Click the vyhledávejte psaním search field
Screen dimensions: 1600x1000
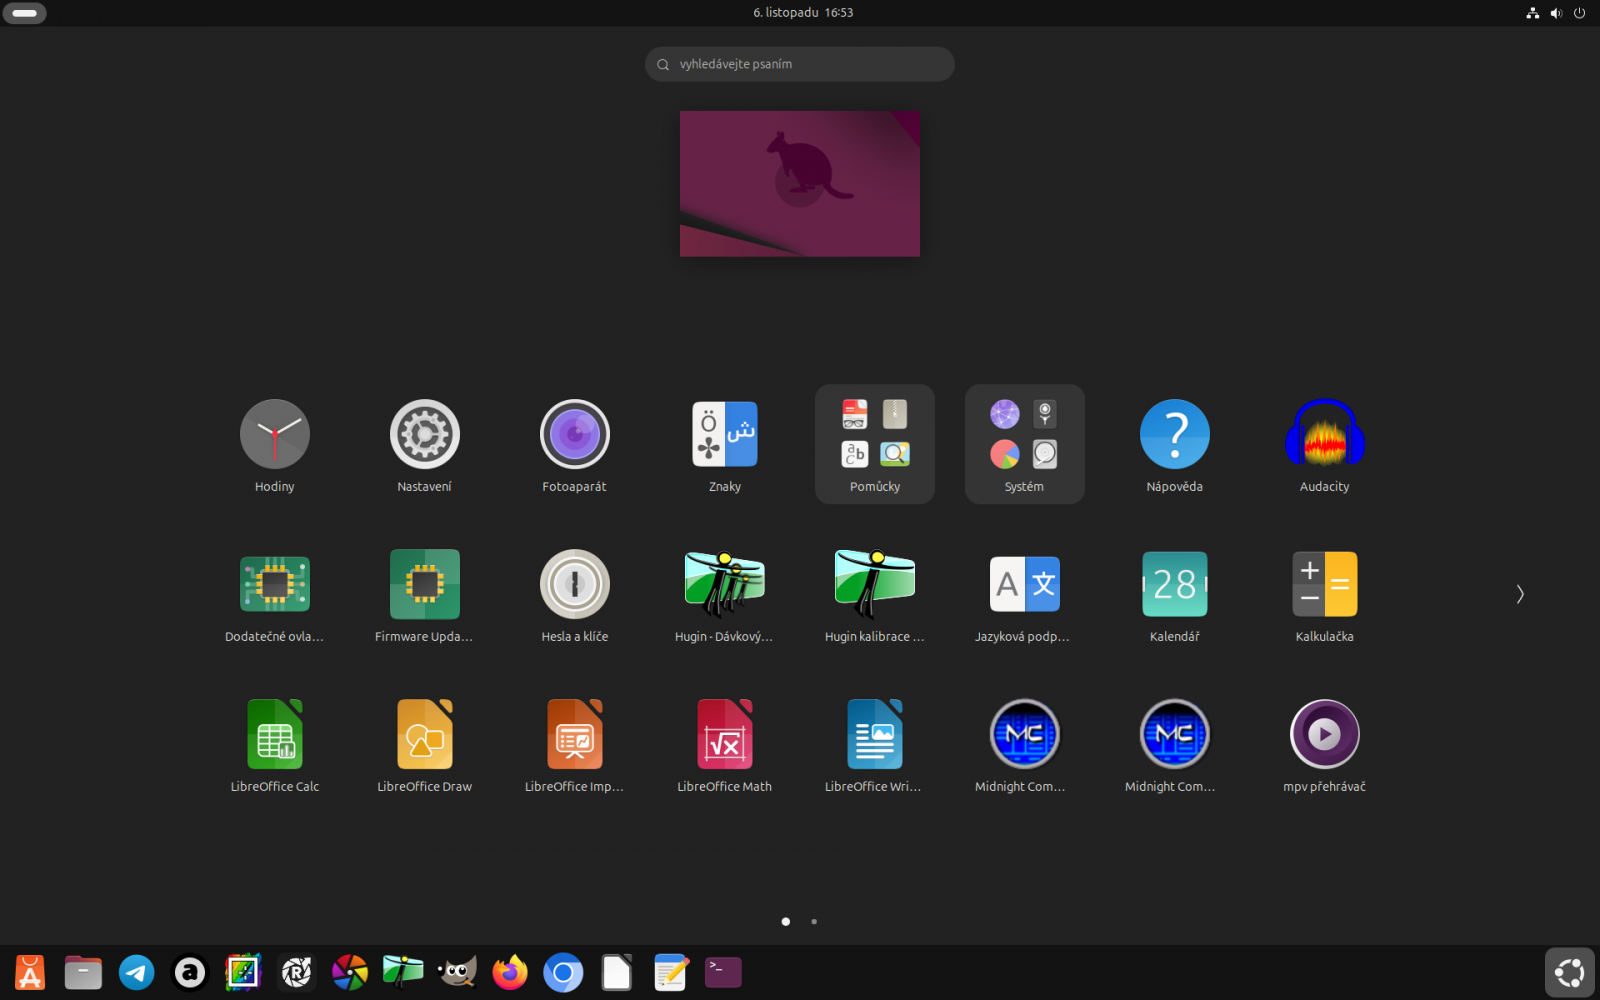point(800,64)
